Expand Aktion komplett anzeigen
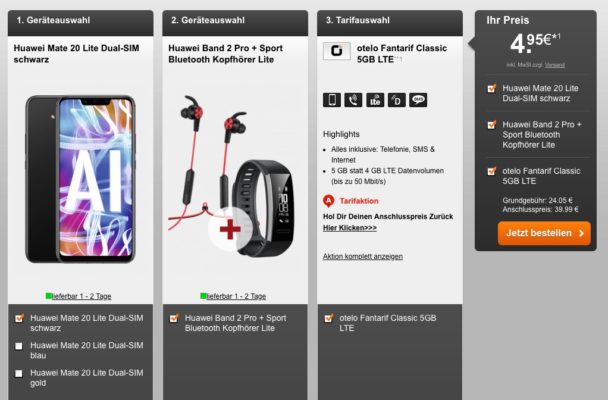 [x=363, y=256]
